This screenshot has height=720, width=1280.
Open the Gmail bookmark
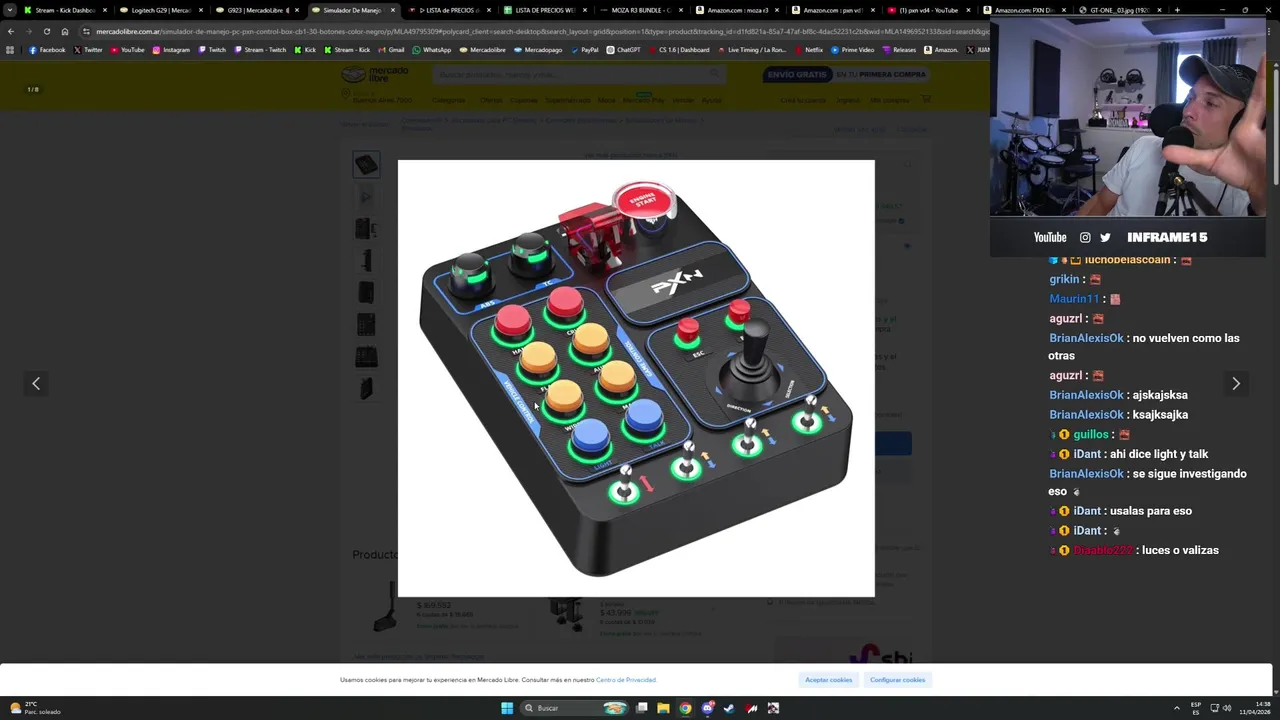coord(392,50)
